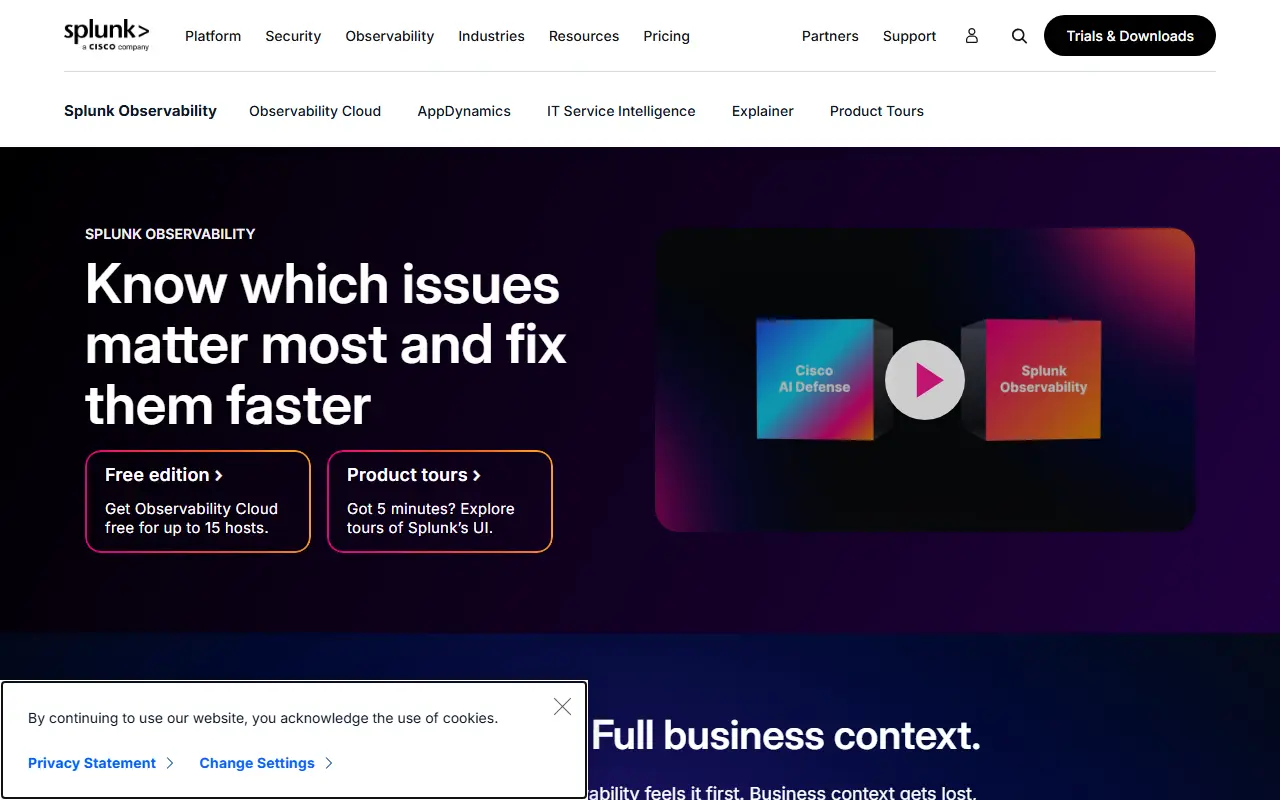Open the user account icon
1280x800 pixels.
(x=971, y=36)
